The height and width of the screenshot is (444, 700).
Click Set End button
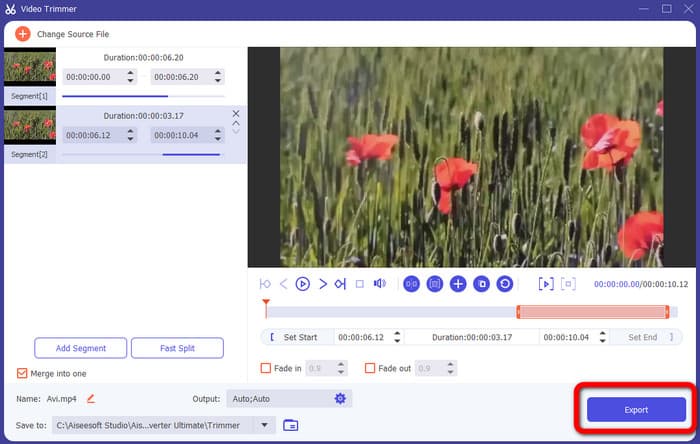pyautogui.click(x=647, y=337)
